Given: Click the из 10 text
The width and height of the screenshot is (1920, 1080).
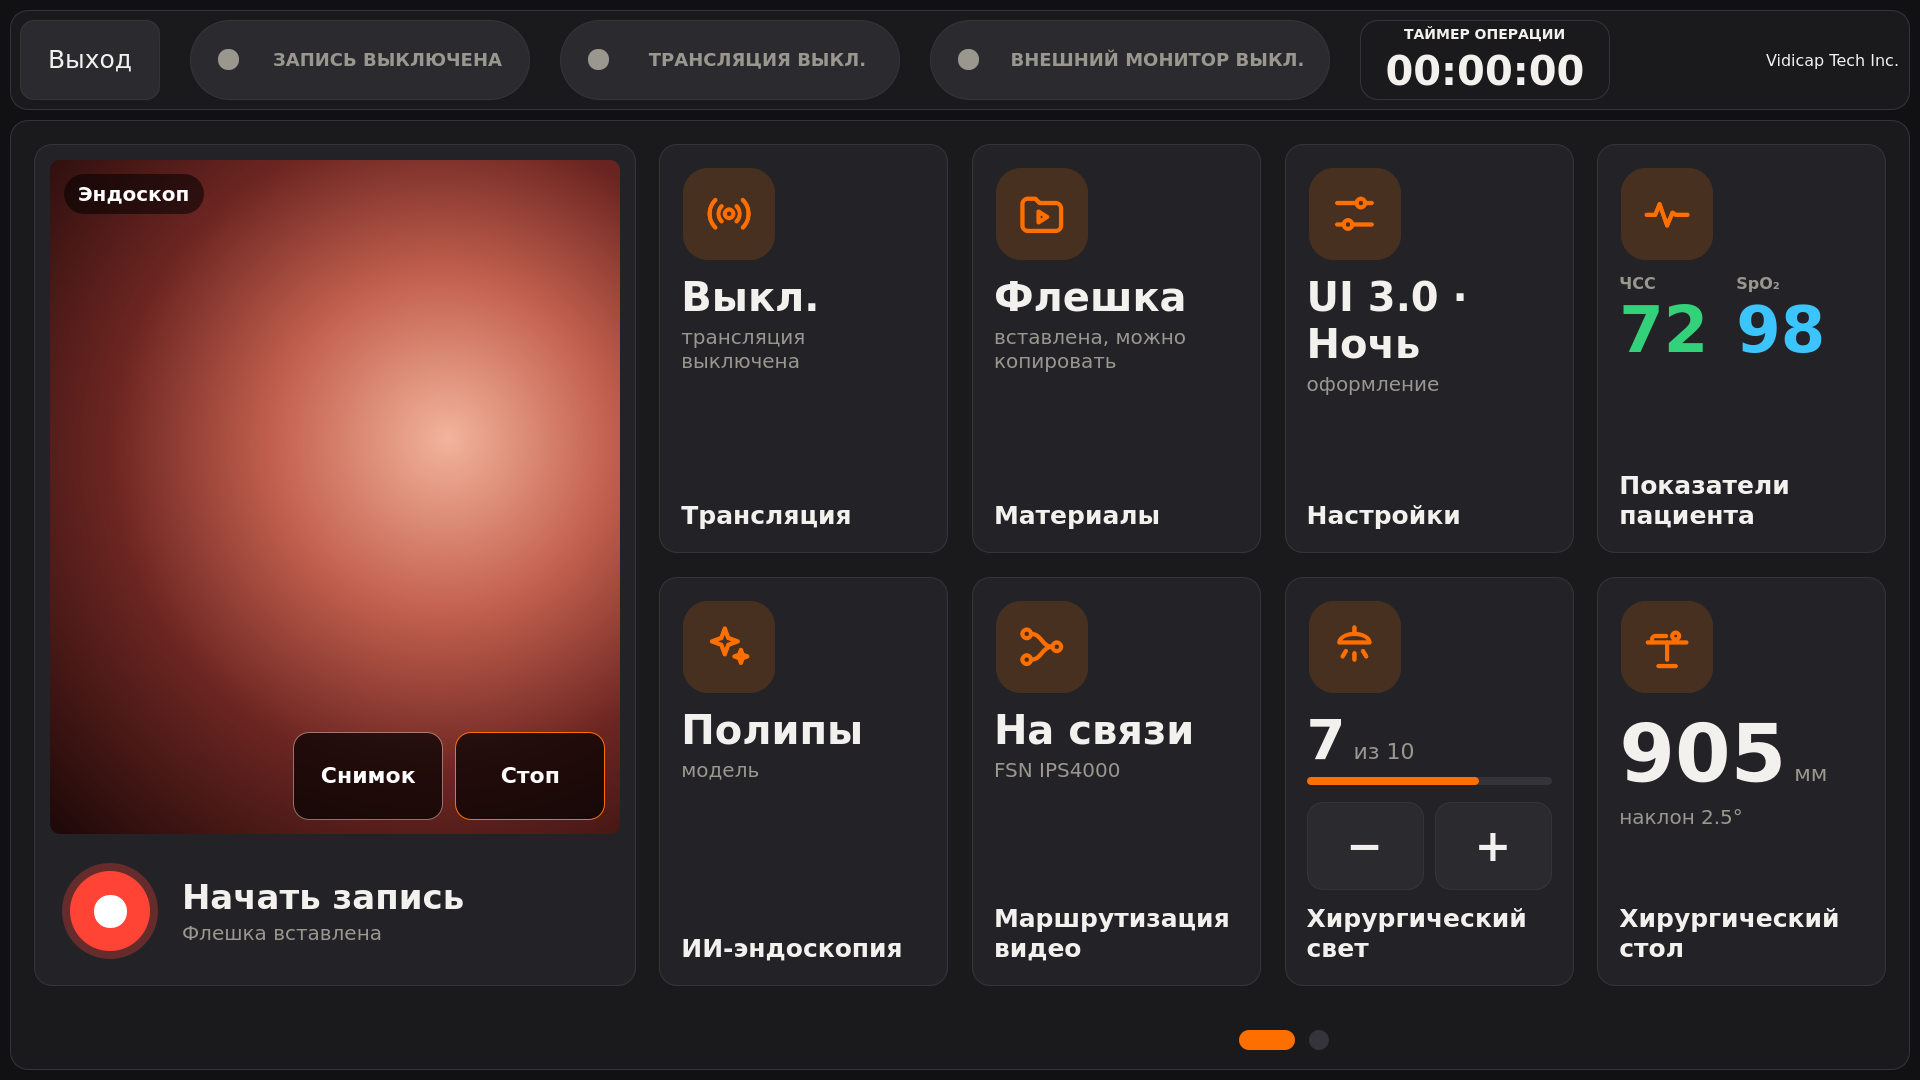Looking at the screenshot, I should click(1384, 752).
